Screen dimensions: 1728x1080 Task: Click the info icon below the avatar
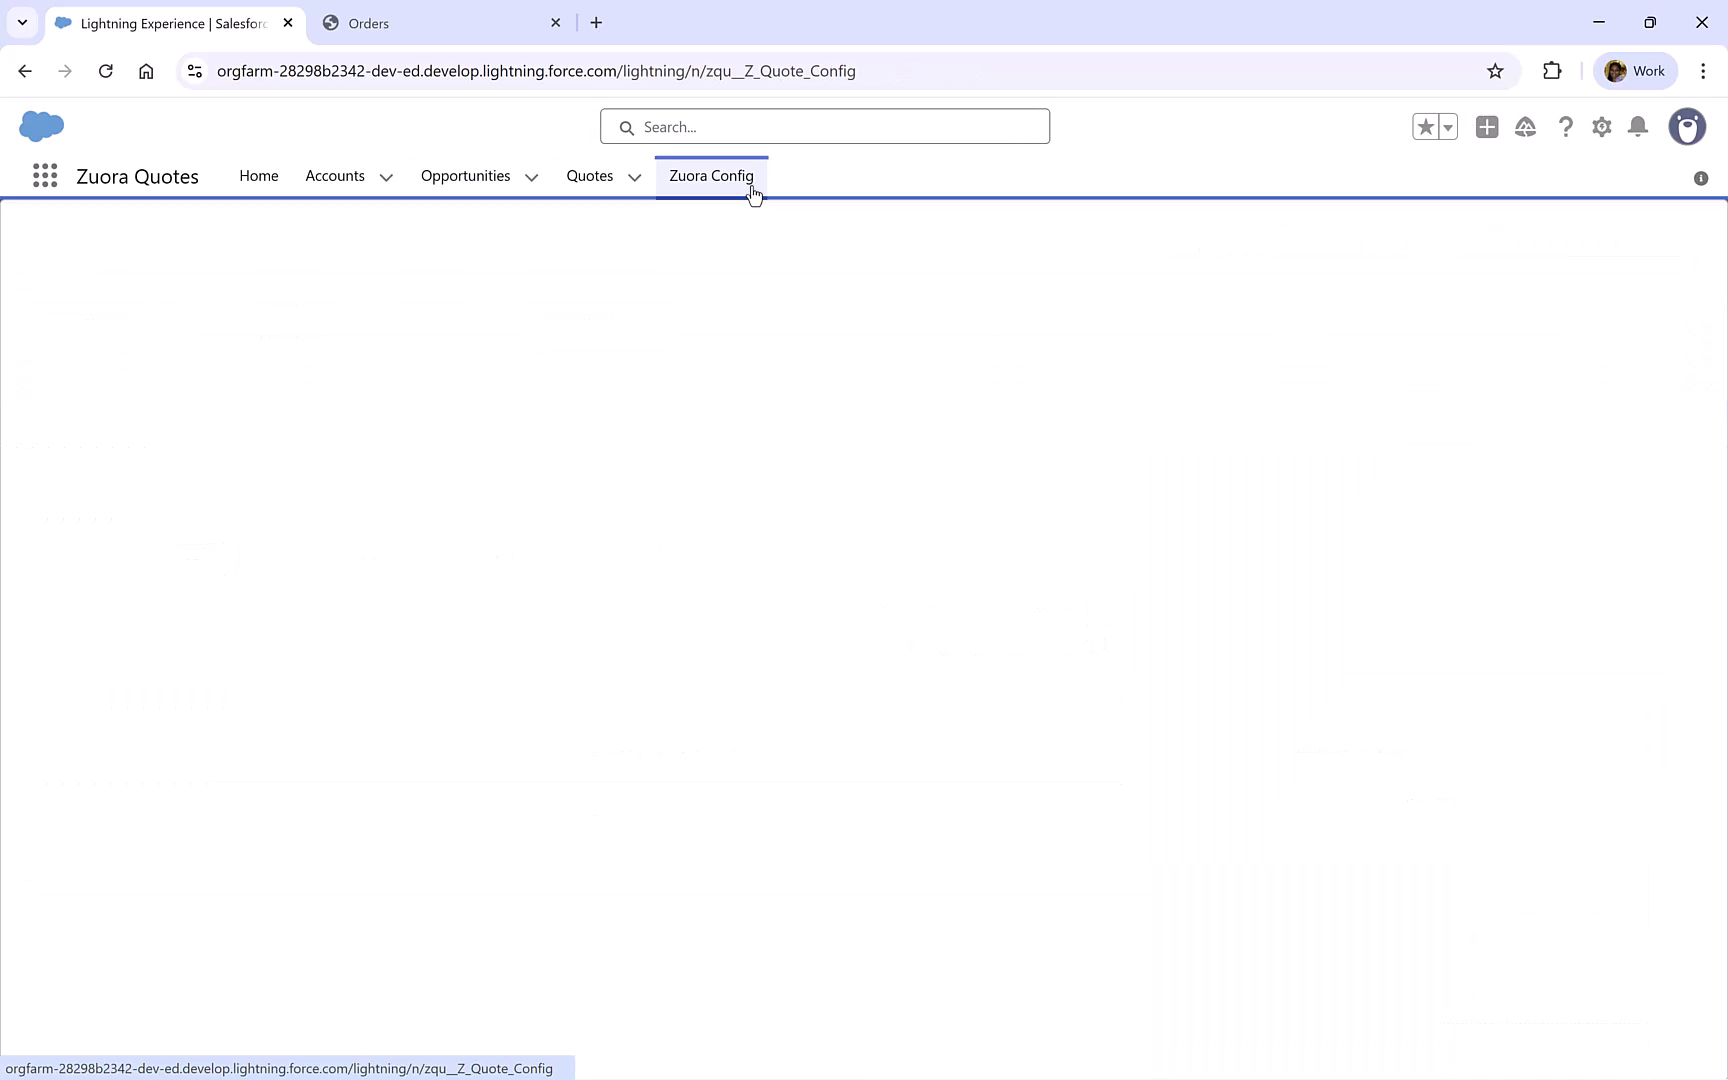[1699, 178]
